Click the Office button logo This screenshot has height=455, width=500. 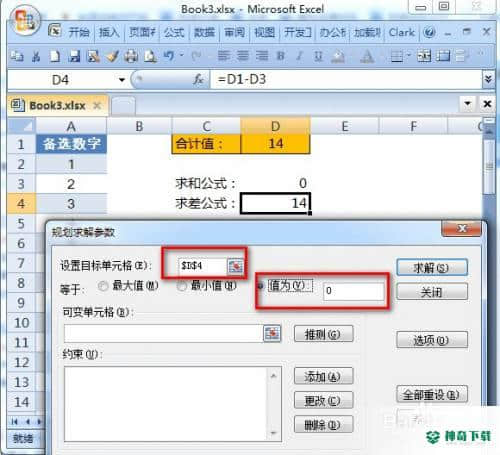coord(24,20)
